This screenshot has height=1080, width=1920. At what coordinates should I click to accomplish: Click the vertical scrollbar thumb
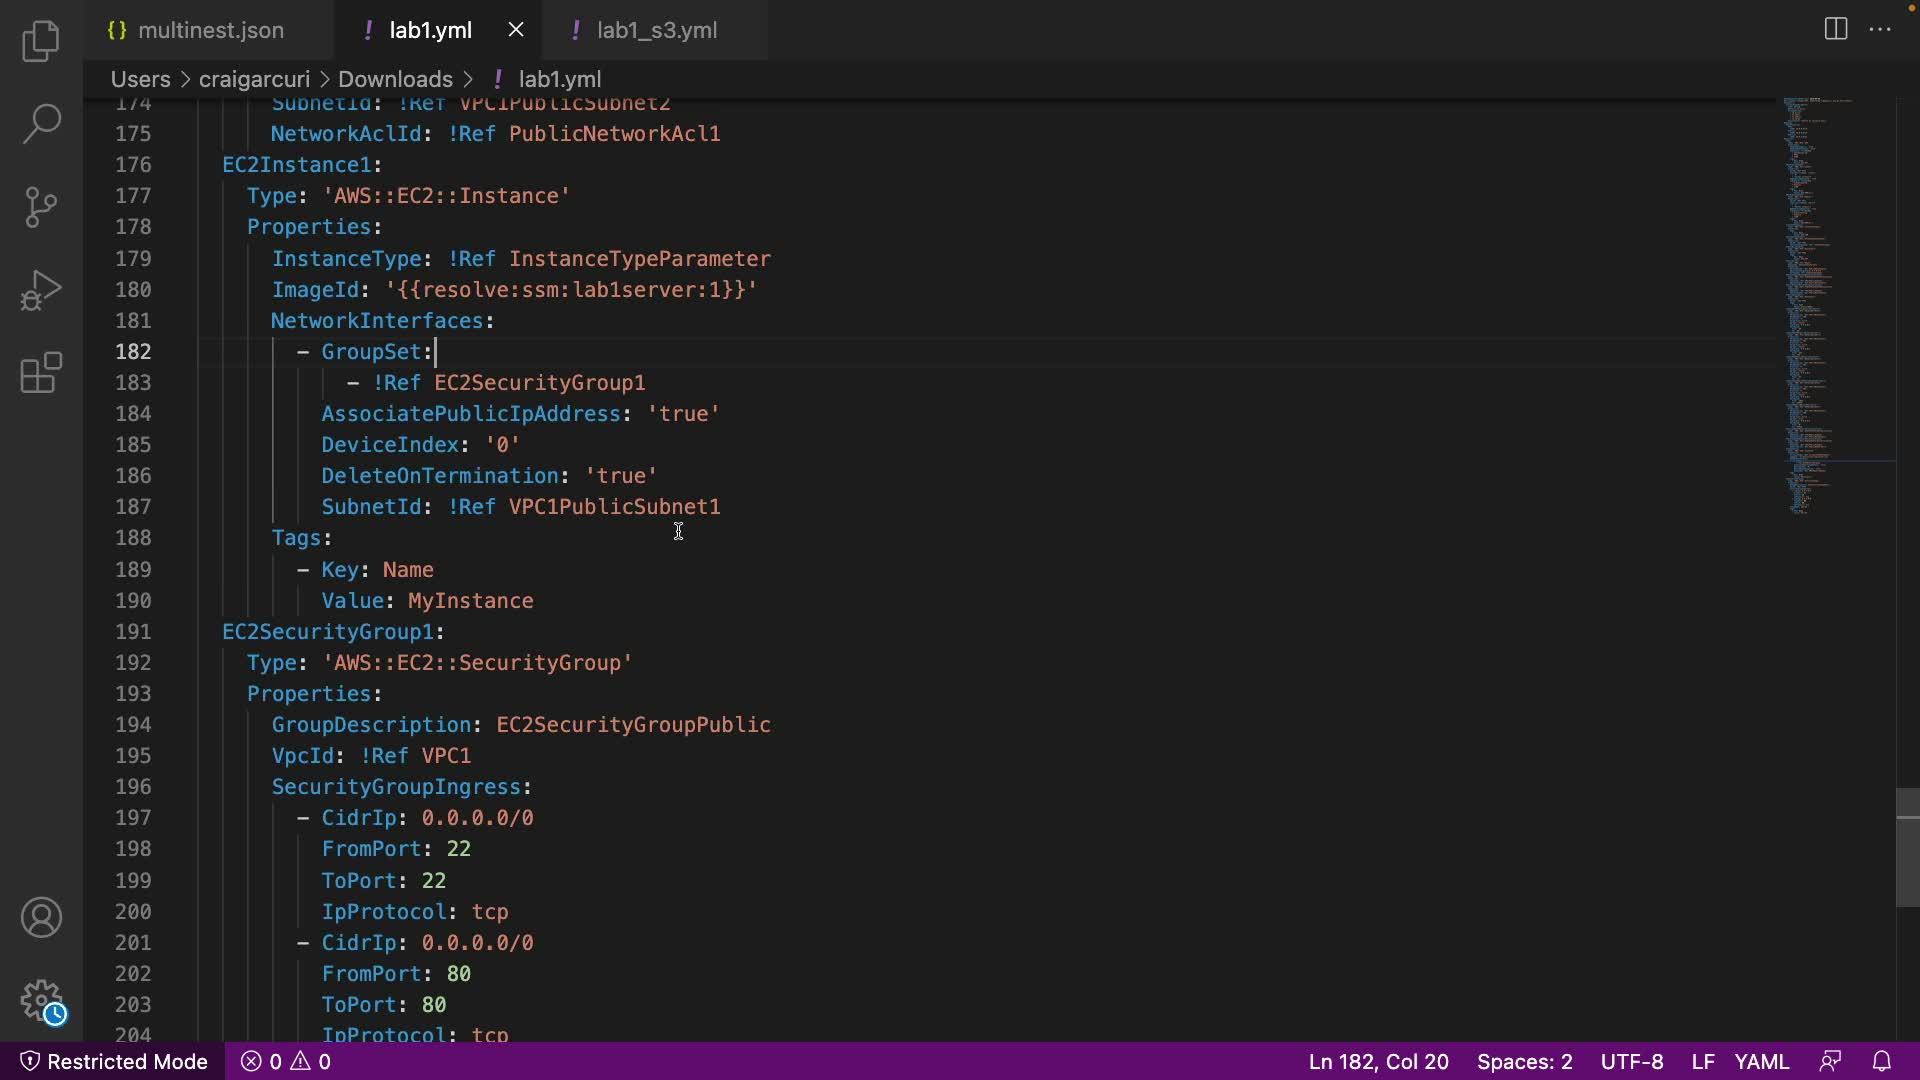[1907, 847]
